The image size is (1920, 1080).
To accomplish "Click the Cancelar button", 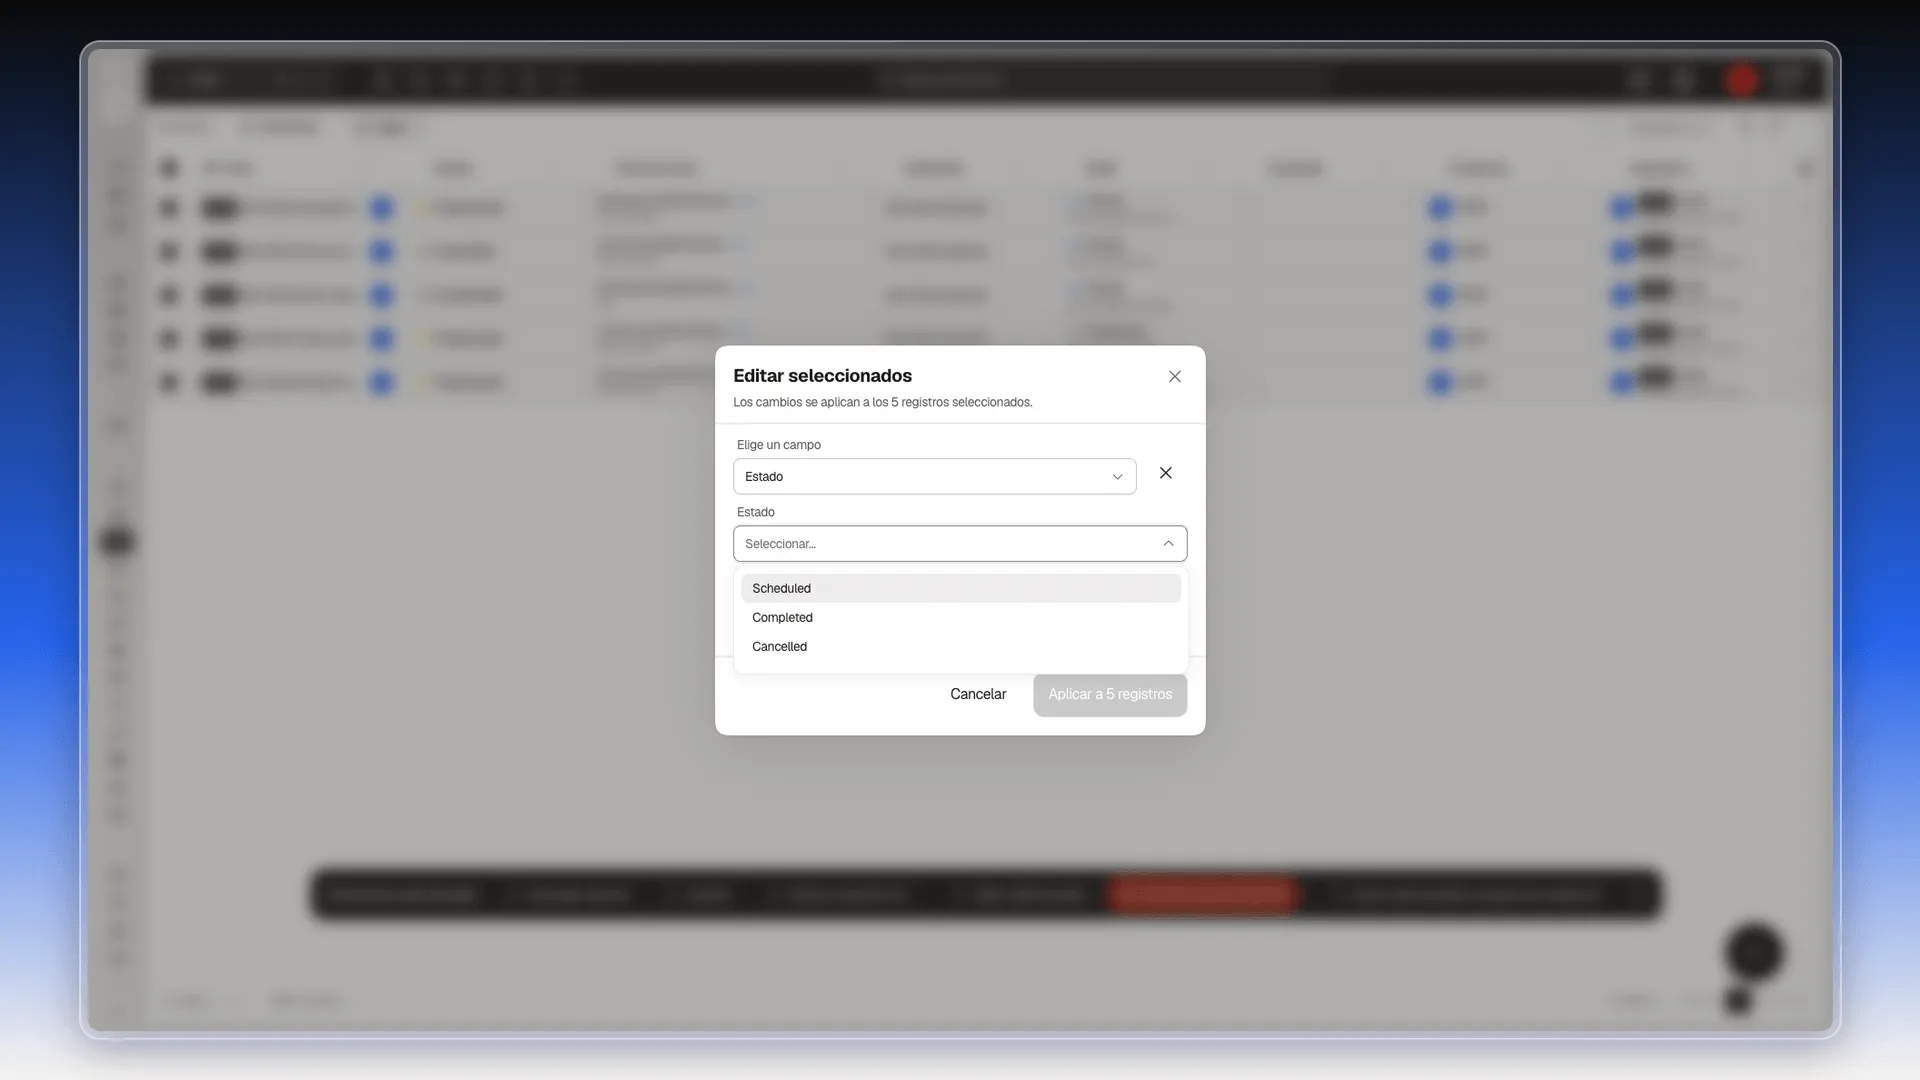I will [x=978, y=694].
